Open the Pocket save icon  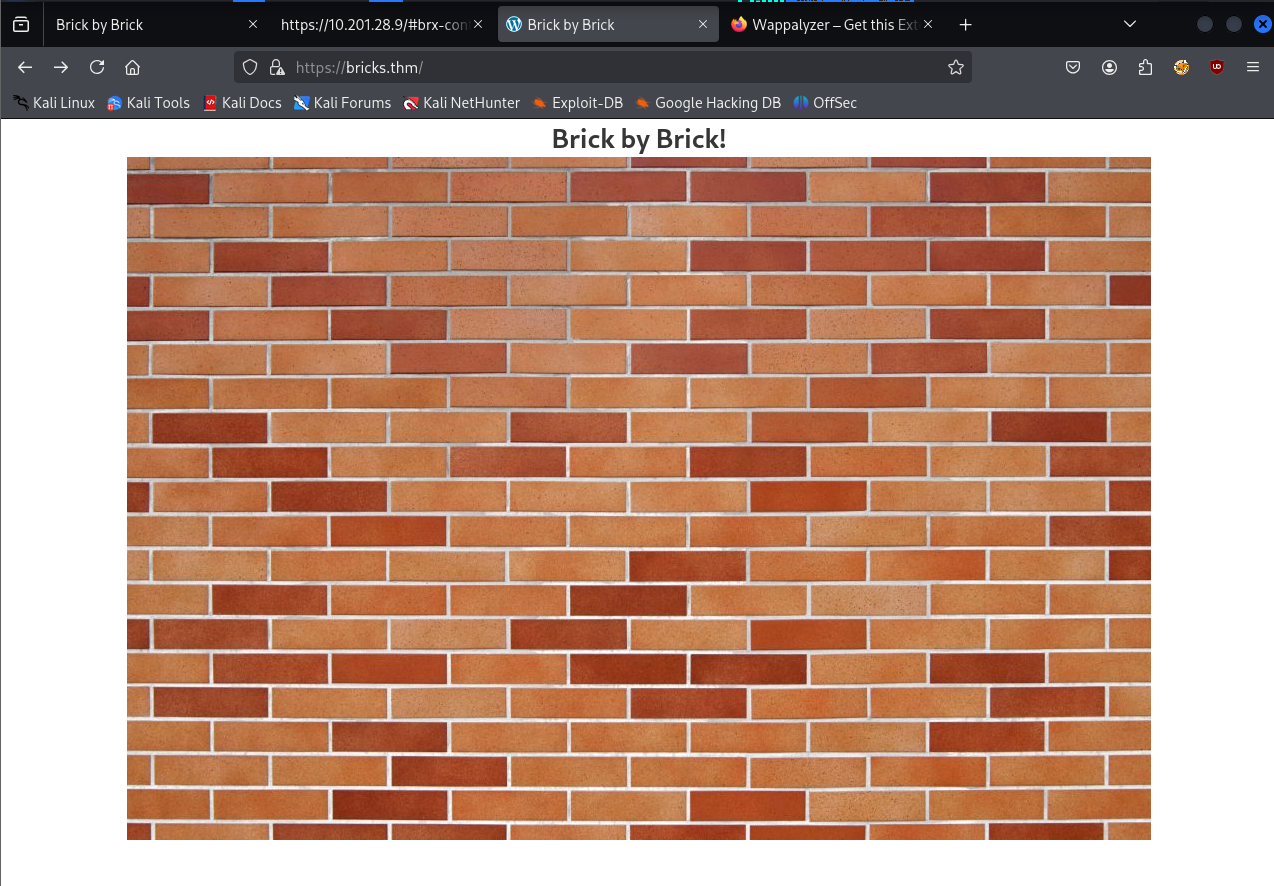click(1073, 67)
